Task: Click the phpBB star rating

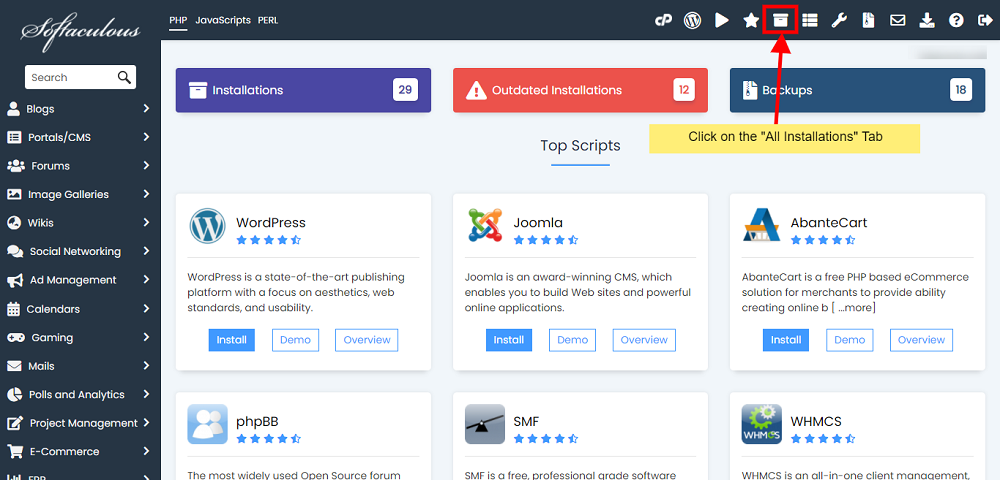Action: (268, 439)
